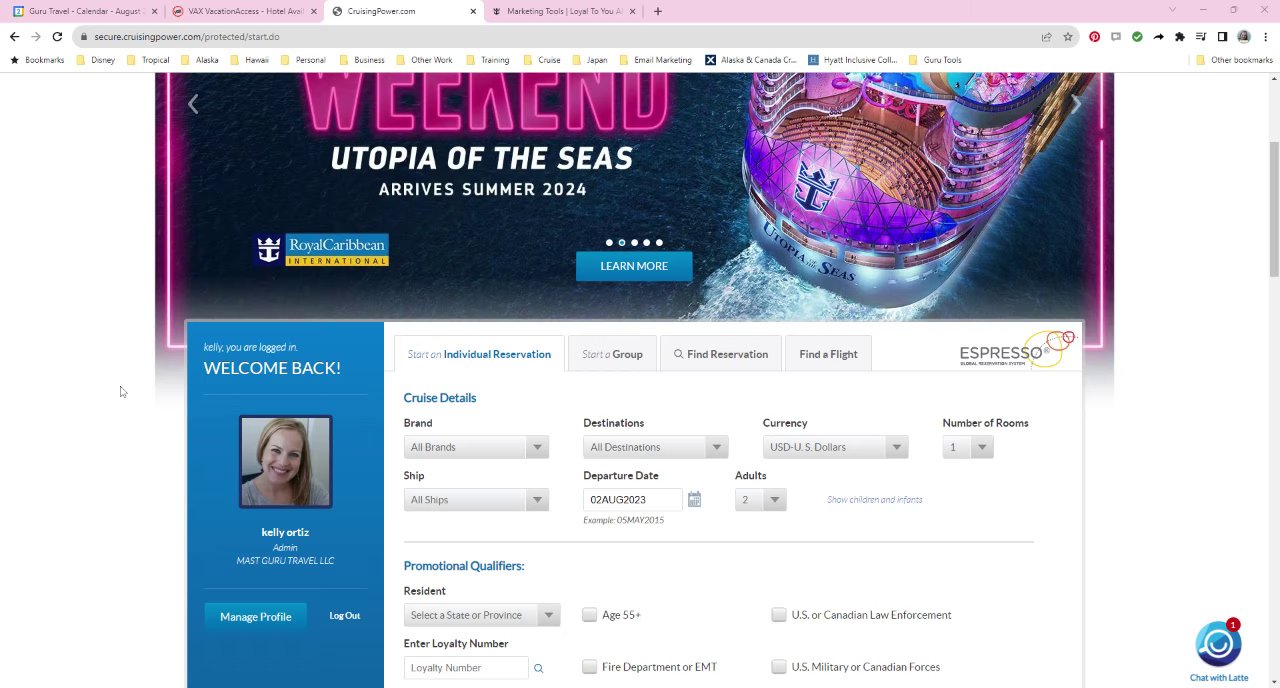This screenshot has height=688, width=1280.
Task: Click the loyalty number search magnifier
Action: tap(538, 668)
